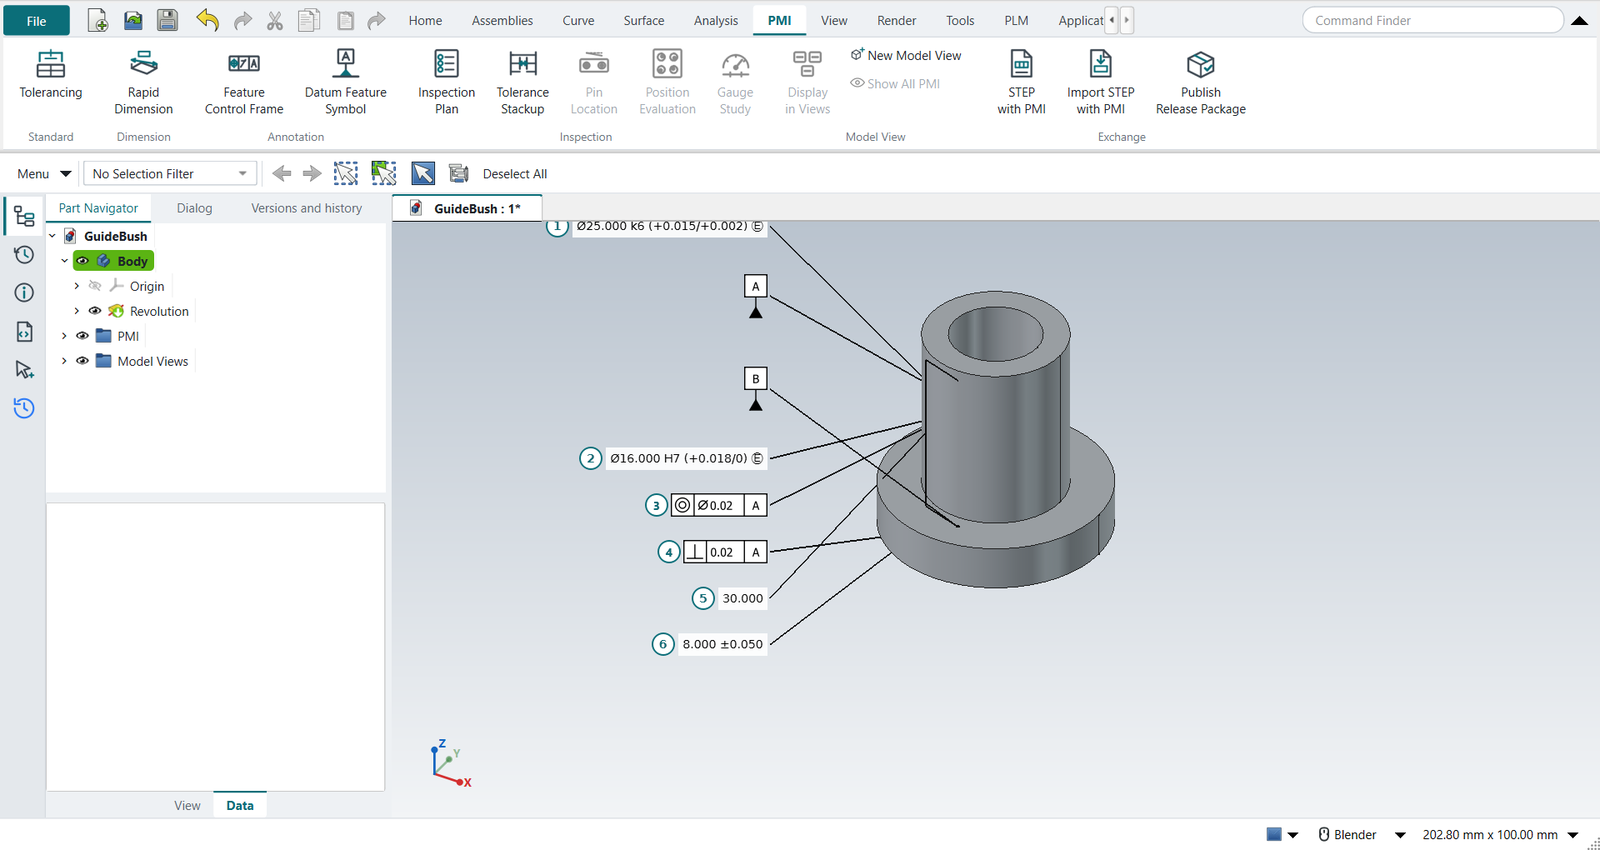Expand the Revolution tree node
Image resolution: width=1600 pixels, height=850 pixels.
(x=76, y=311)
